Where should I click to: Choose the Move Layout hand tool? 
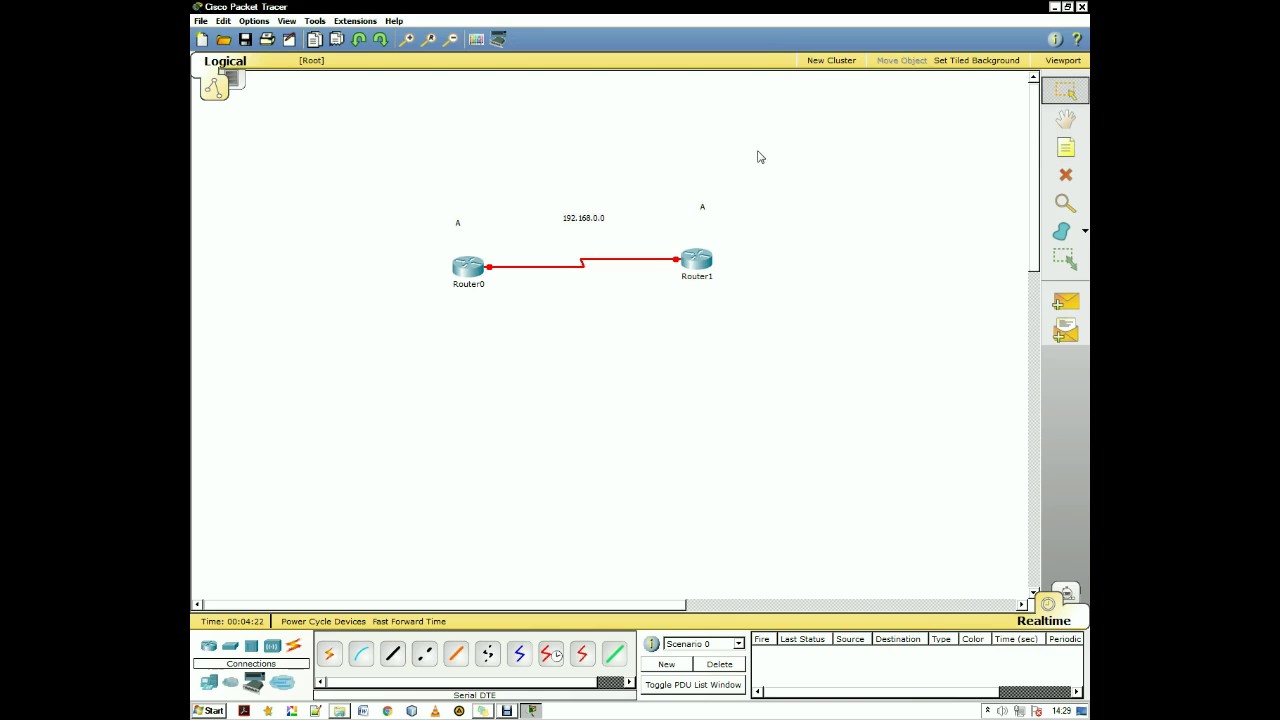coord(1065,119)
